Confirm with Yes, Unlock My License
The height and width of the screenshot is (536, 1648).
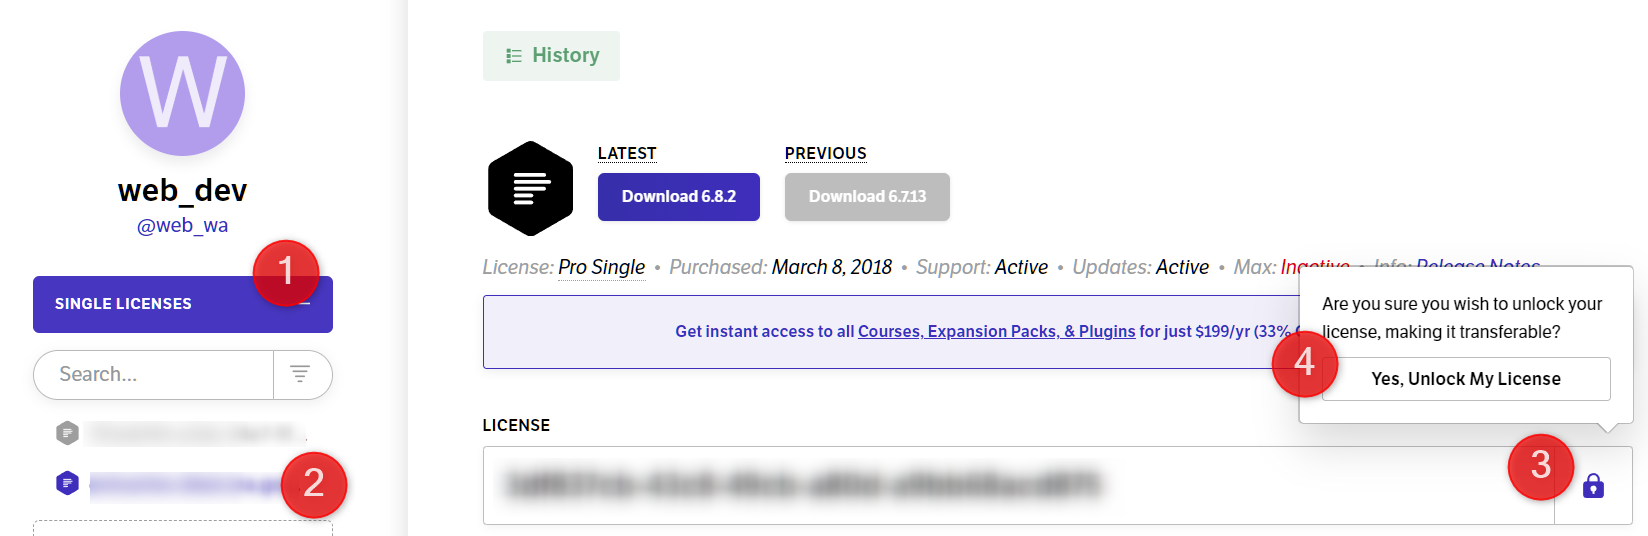[x=1465, y=379]
